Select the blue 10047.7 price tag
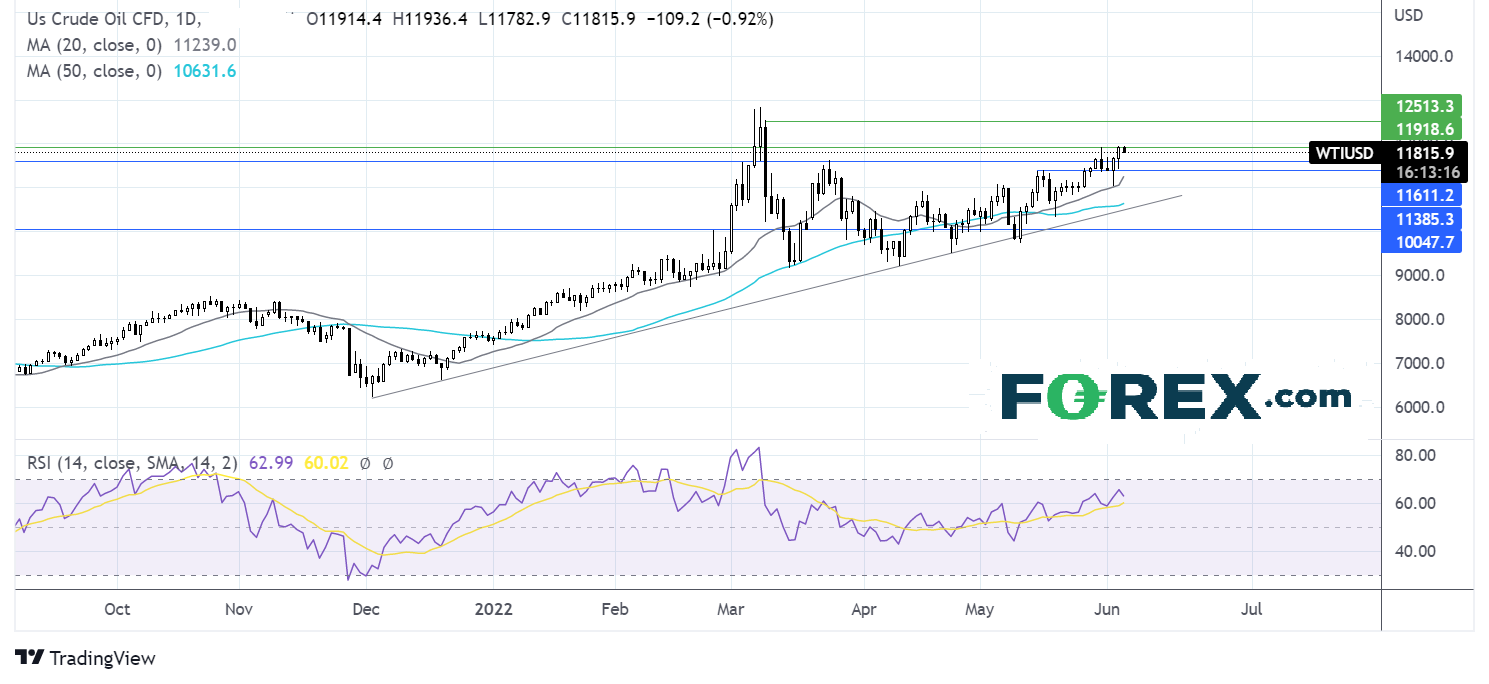The height and width of the screenshot is (684, 1489). point(1419,242)
